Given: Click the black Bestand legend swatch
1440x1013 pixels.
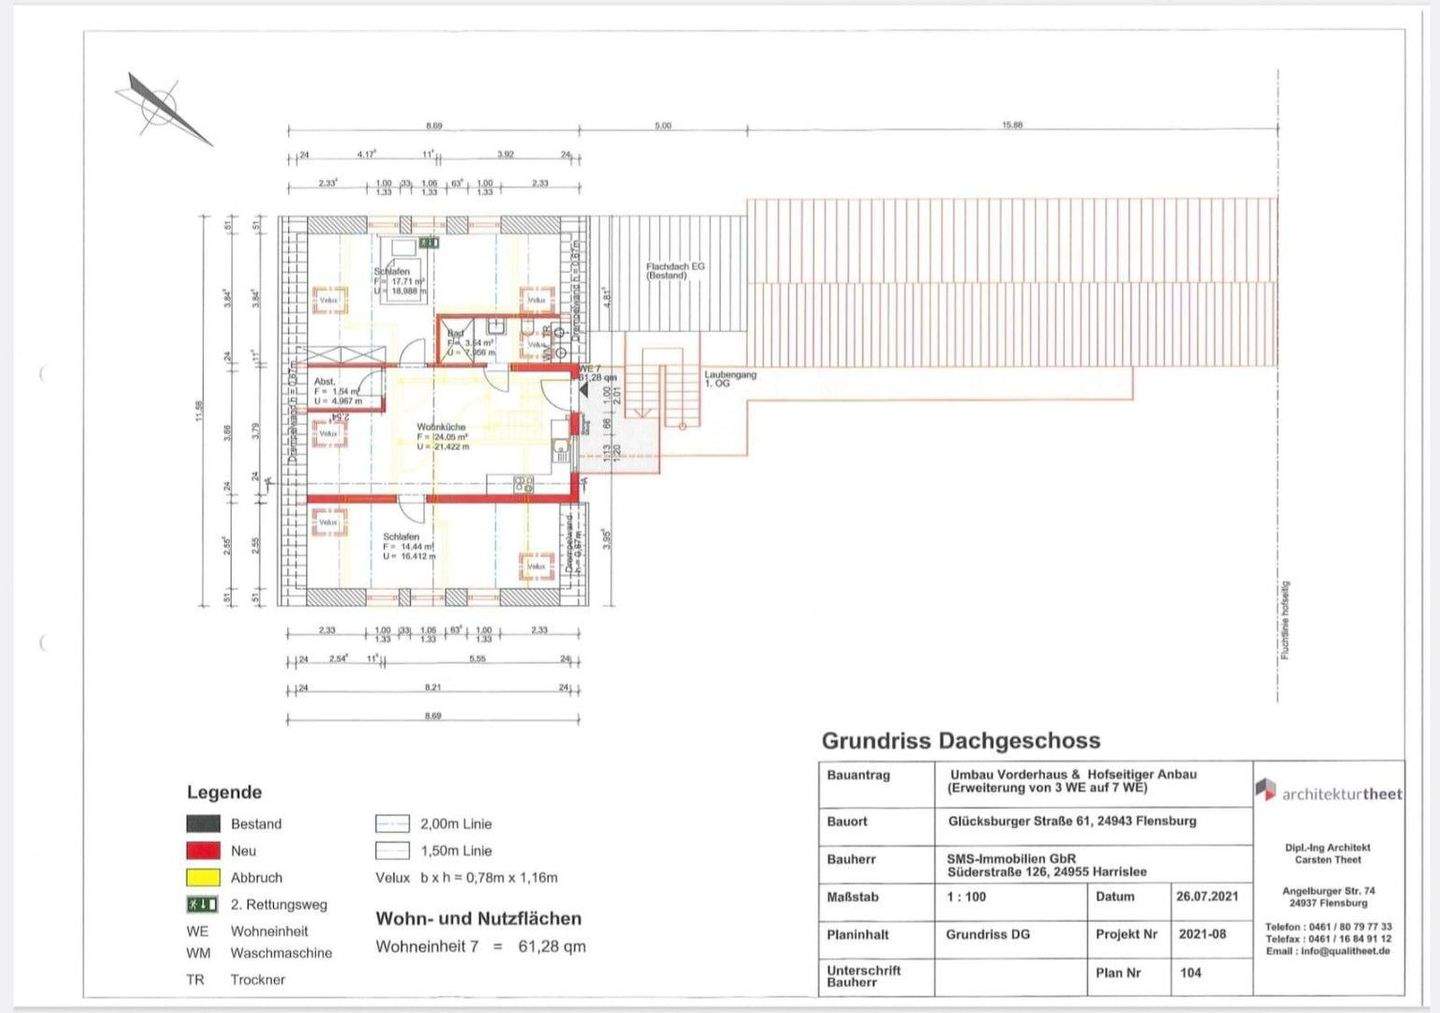Looking at the screenshot, I should [x=203, y=824].
